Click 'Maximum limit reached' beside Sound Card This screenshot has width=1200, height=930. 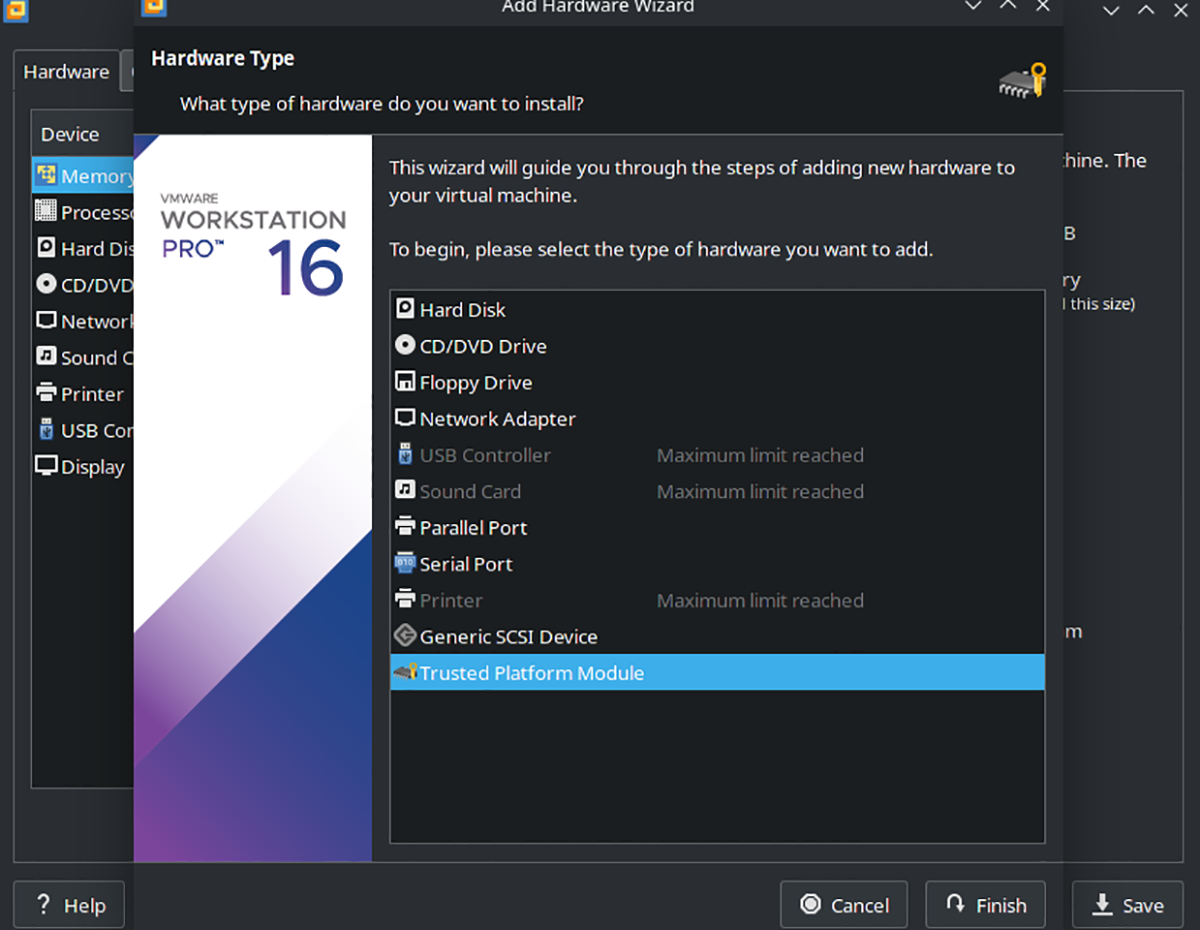pos(760,491)
